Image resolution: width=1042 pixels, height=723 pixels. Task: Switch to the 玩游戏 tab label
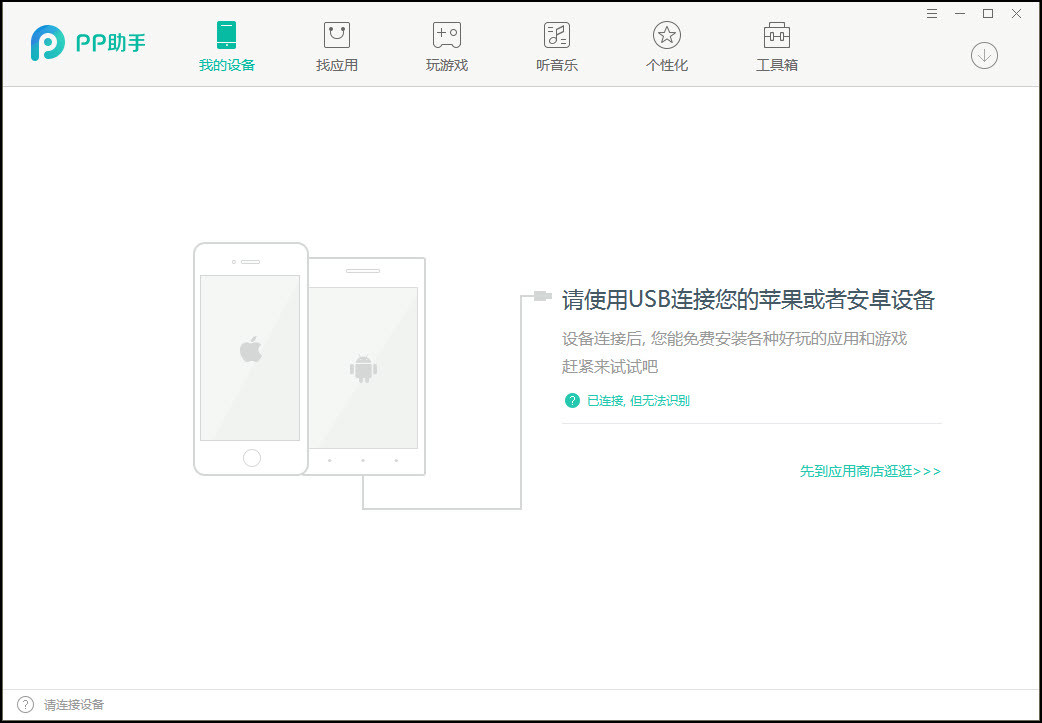click(447, 65)
